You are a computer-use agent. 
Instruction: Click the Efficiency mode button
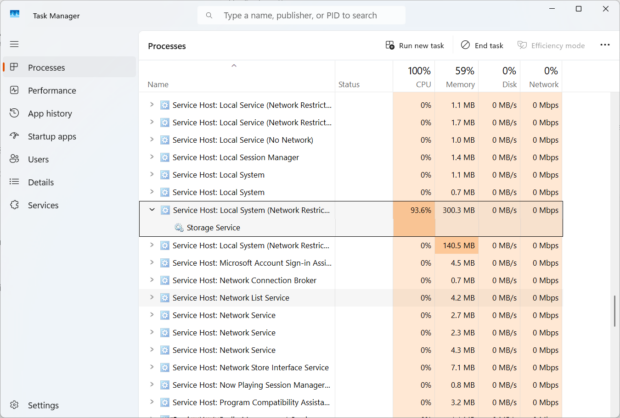(x=551, y=45)
